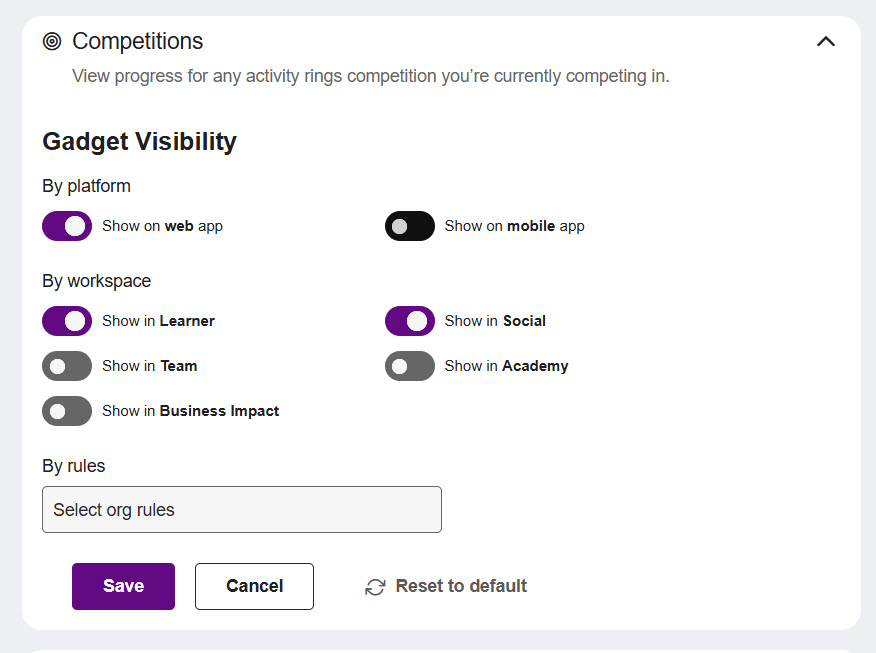Turn off the Show in Social toggle

(x=410, y=321)
